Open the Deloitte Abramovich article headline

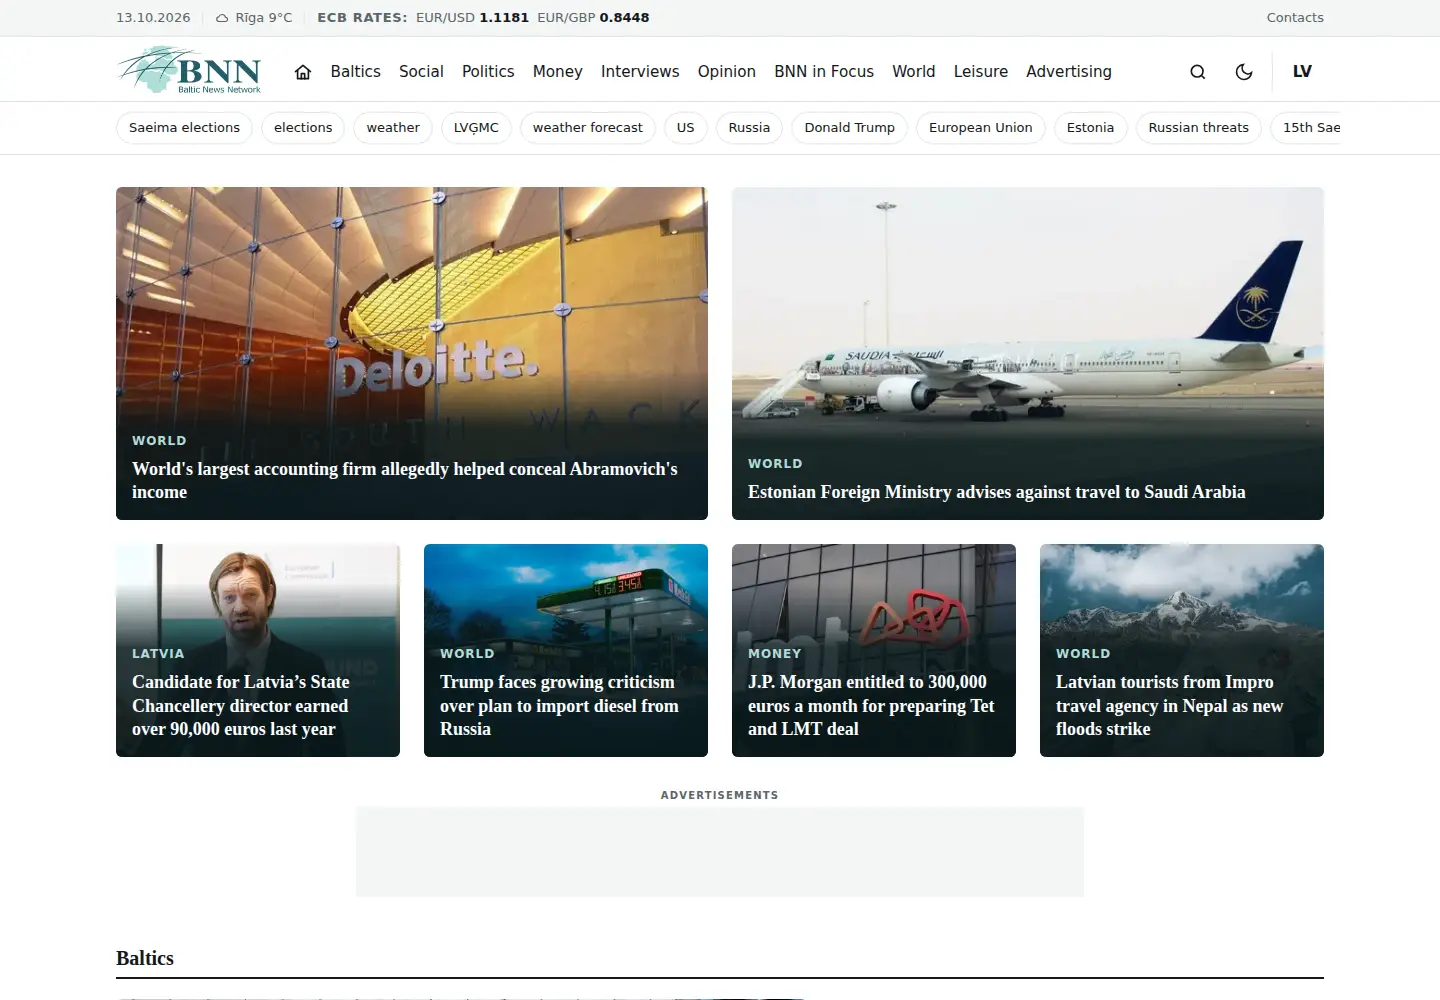(405, 480)
